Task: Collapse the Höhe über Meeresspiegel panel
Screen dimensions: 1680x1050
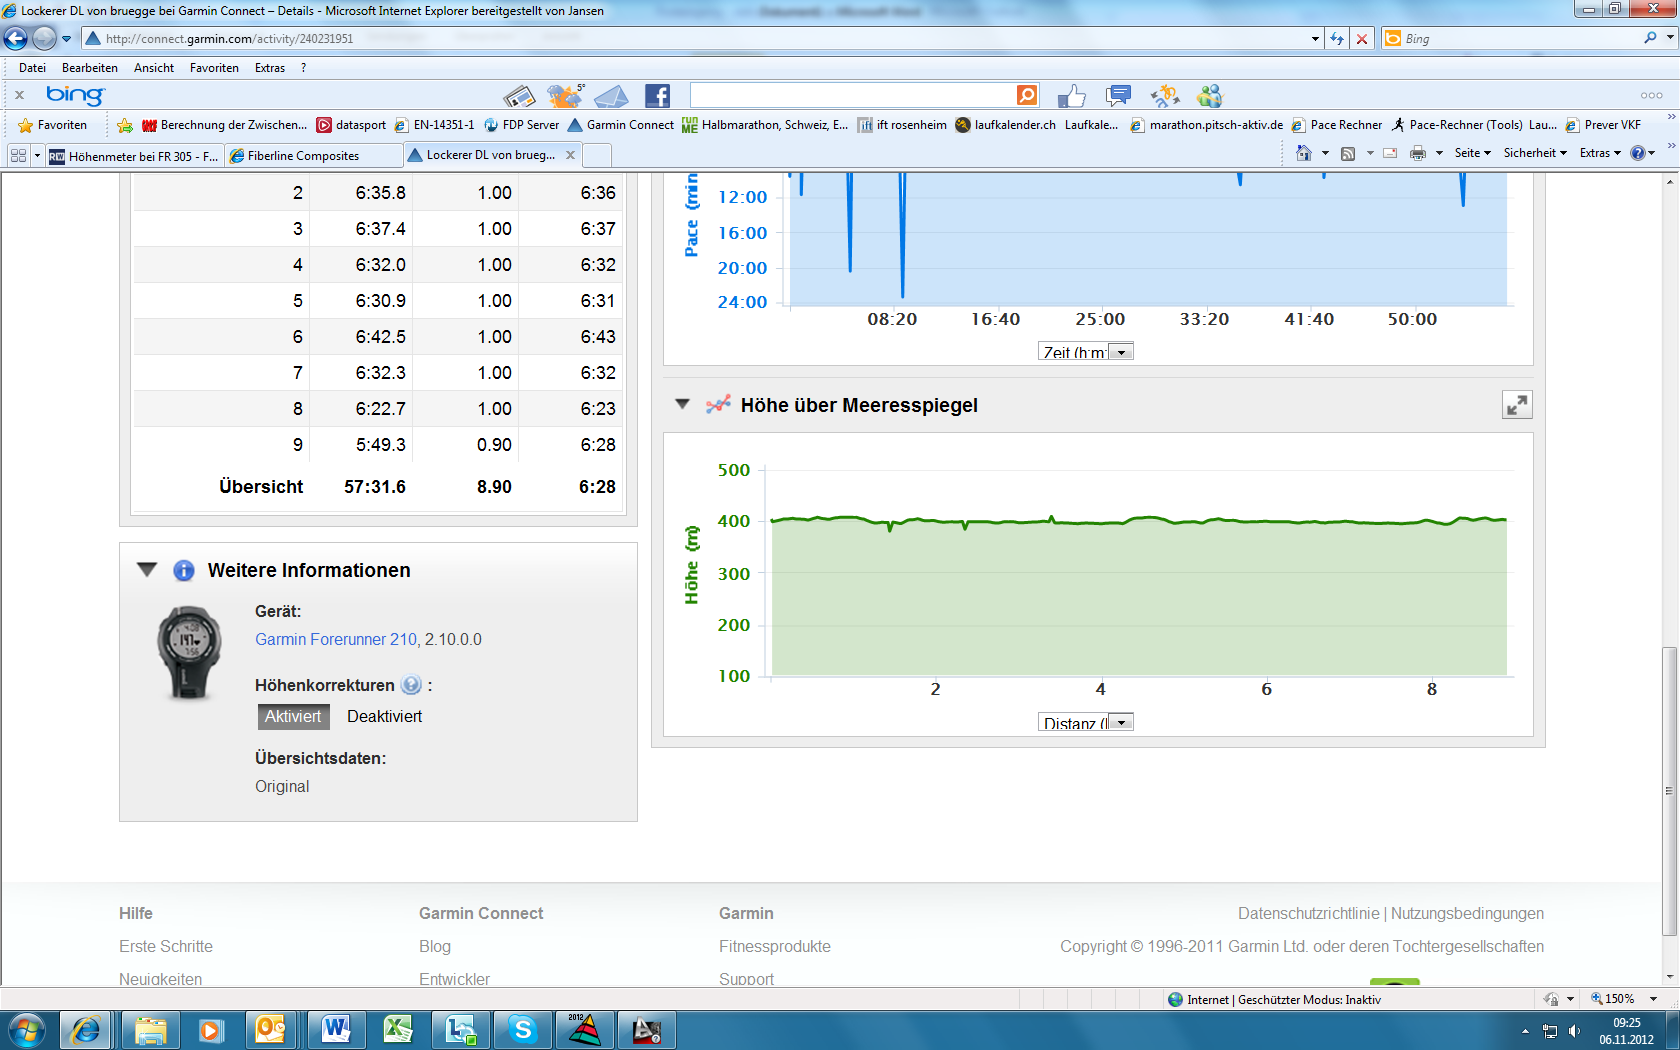Action: point(683,405)
